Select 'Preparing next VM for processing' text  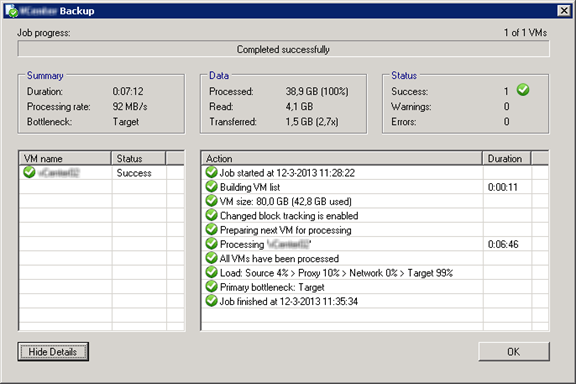click(285, 230)
